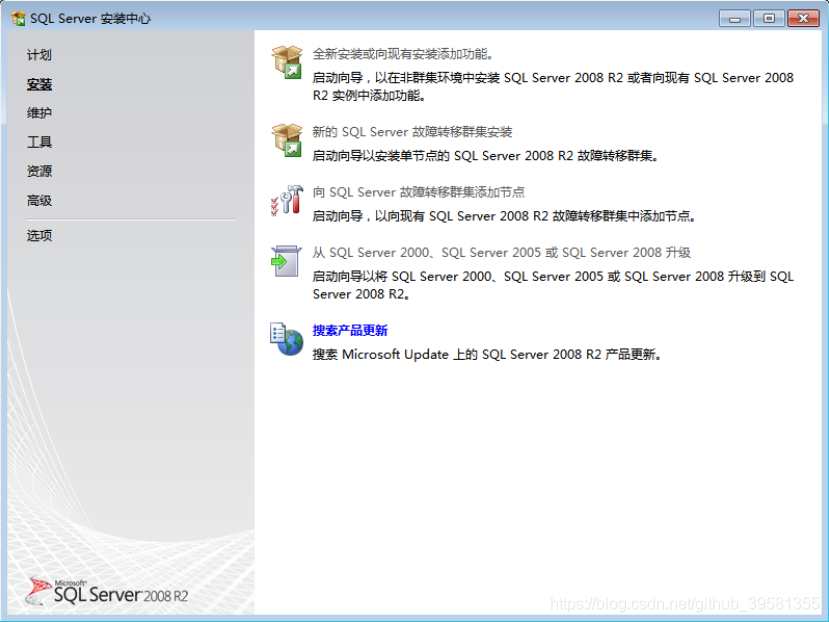Open the 搜索产品更新 link
Image resolution: width=829 pixels, height=622 pixels.
coord(350,331)
